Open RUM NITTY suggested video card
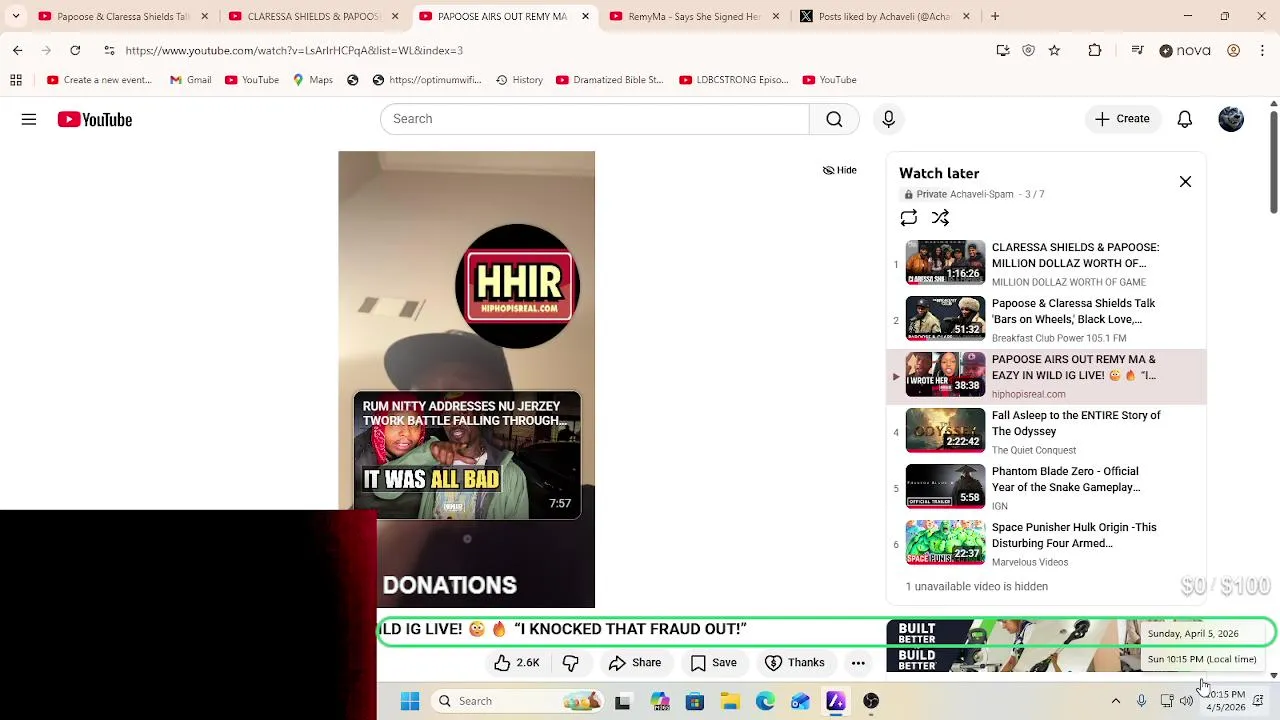1280x720 pixels. [x=467, y=456]
